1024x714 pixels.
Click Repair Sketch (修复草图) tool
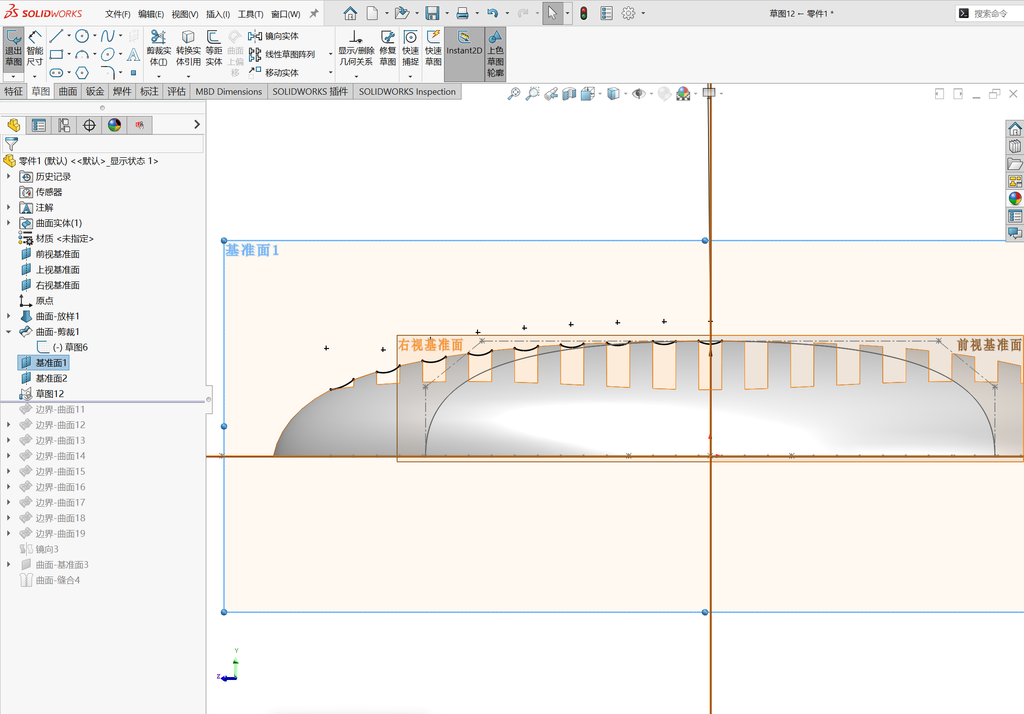387,48
